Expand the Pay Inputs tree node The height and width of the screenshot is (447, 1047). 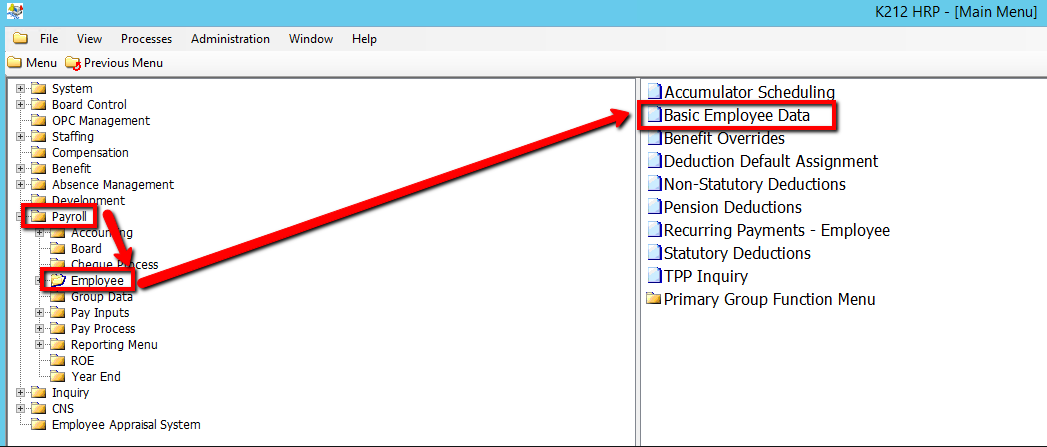[40, 313]
